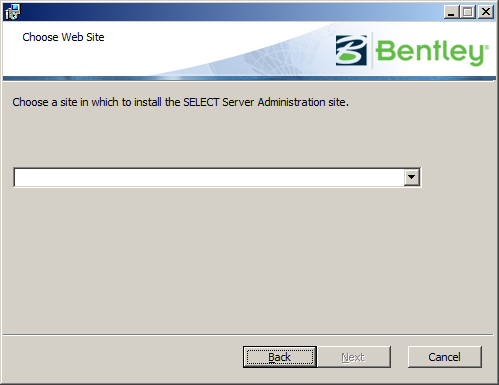
Task: Click the blue divider under the header
Action: [x=249, y=78]
